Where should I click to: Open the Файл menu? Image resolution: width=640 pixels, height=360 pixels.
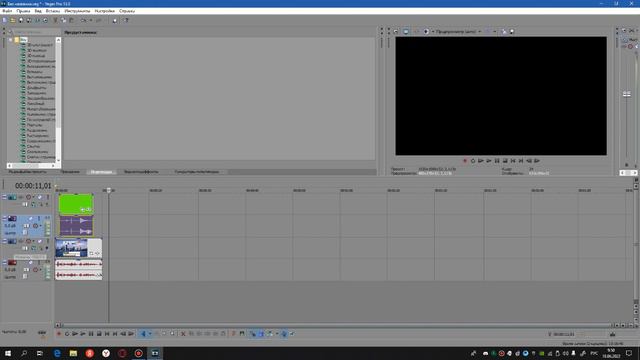7,11
